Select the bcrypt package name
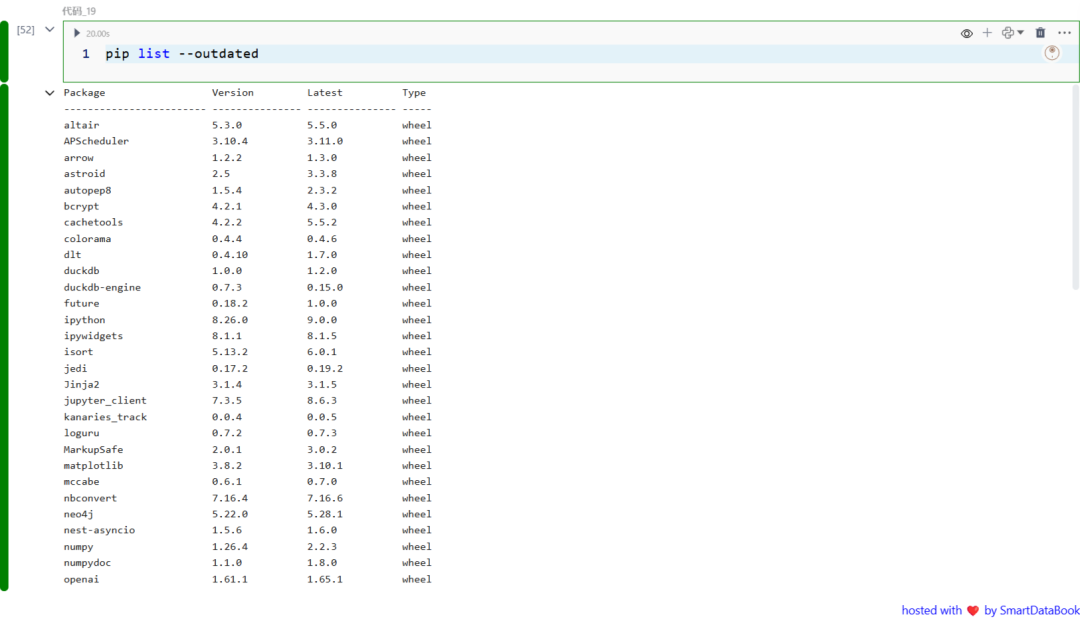The image size is (1080, 619). (x=81, y=206)
